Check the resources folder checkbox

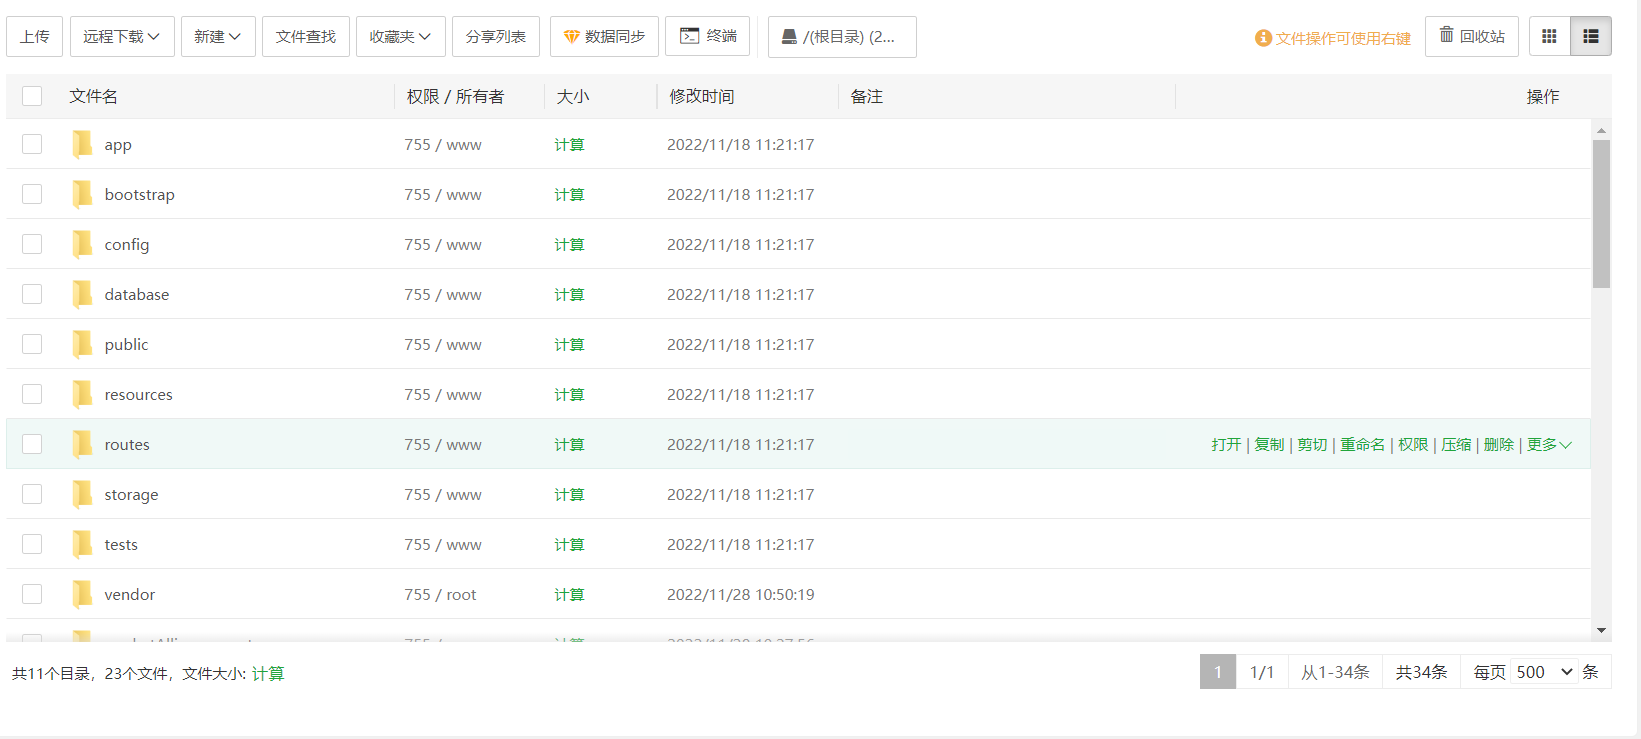[32, 394]
